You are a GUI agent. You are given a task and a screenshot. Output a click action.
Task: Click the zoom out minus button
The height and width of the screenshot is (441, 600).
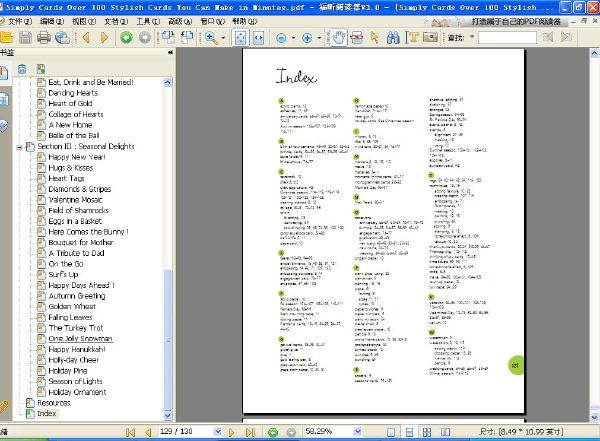pos(281,38)
